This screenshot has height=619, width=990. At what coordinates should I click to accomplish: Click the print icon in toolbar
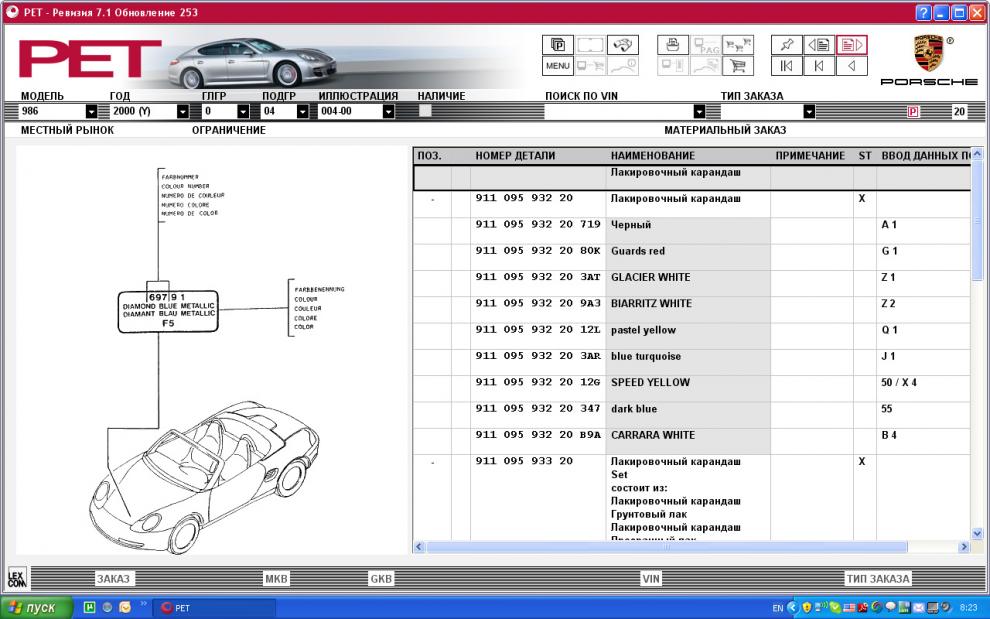672,45
